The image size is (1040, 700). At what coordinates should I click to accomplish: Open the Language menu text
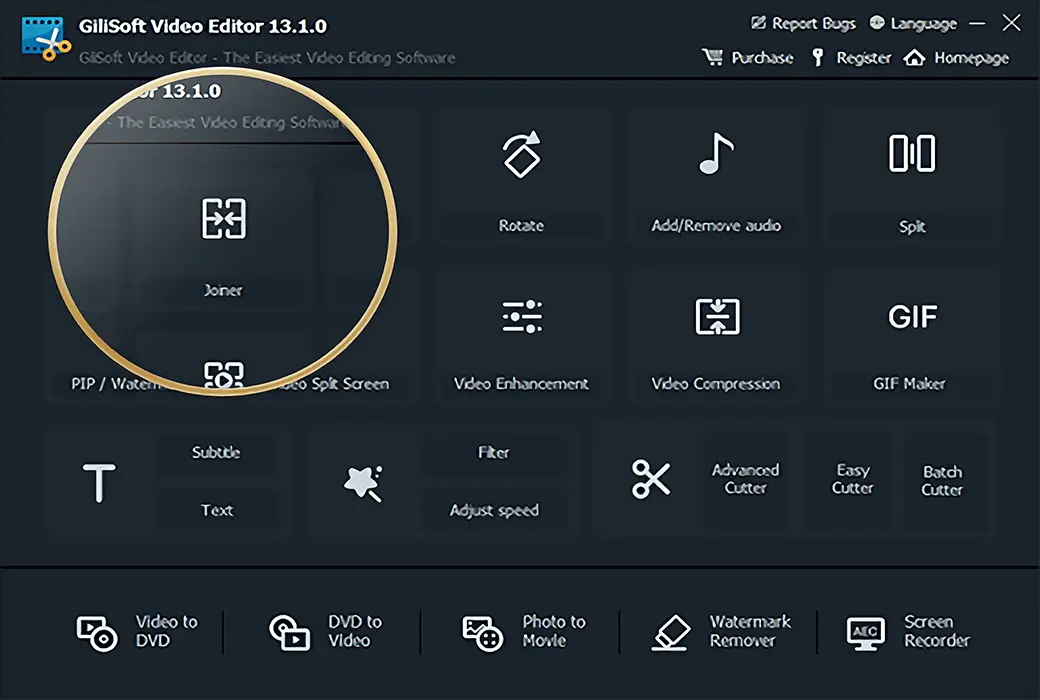coord(924,24)
